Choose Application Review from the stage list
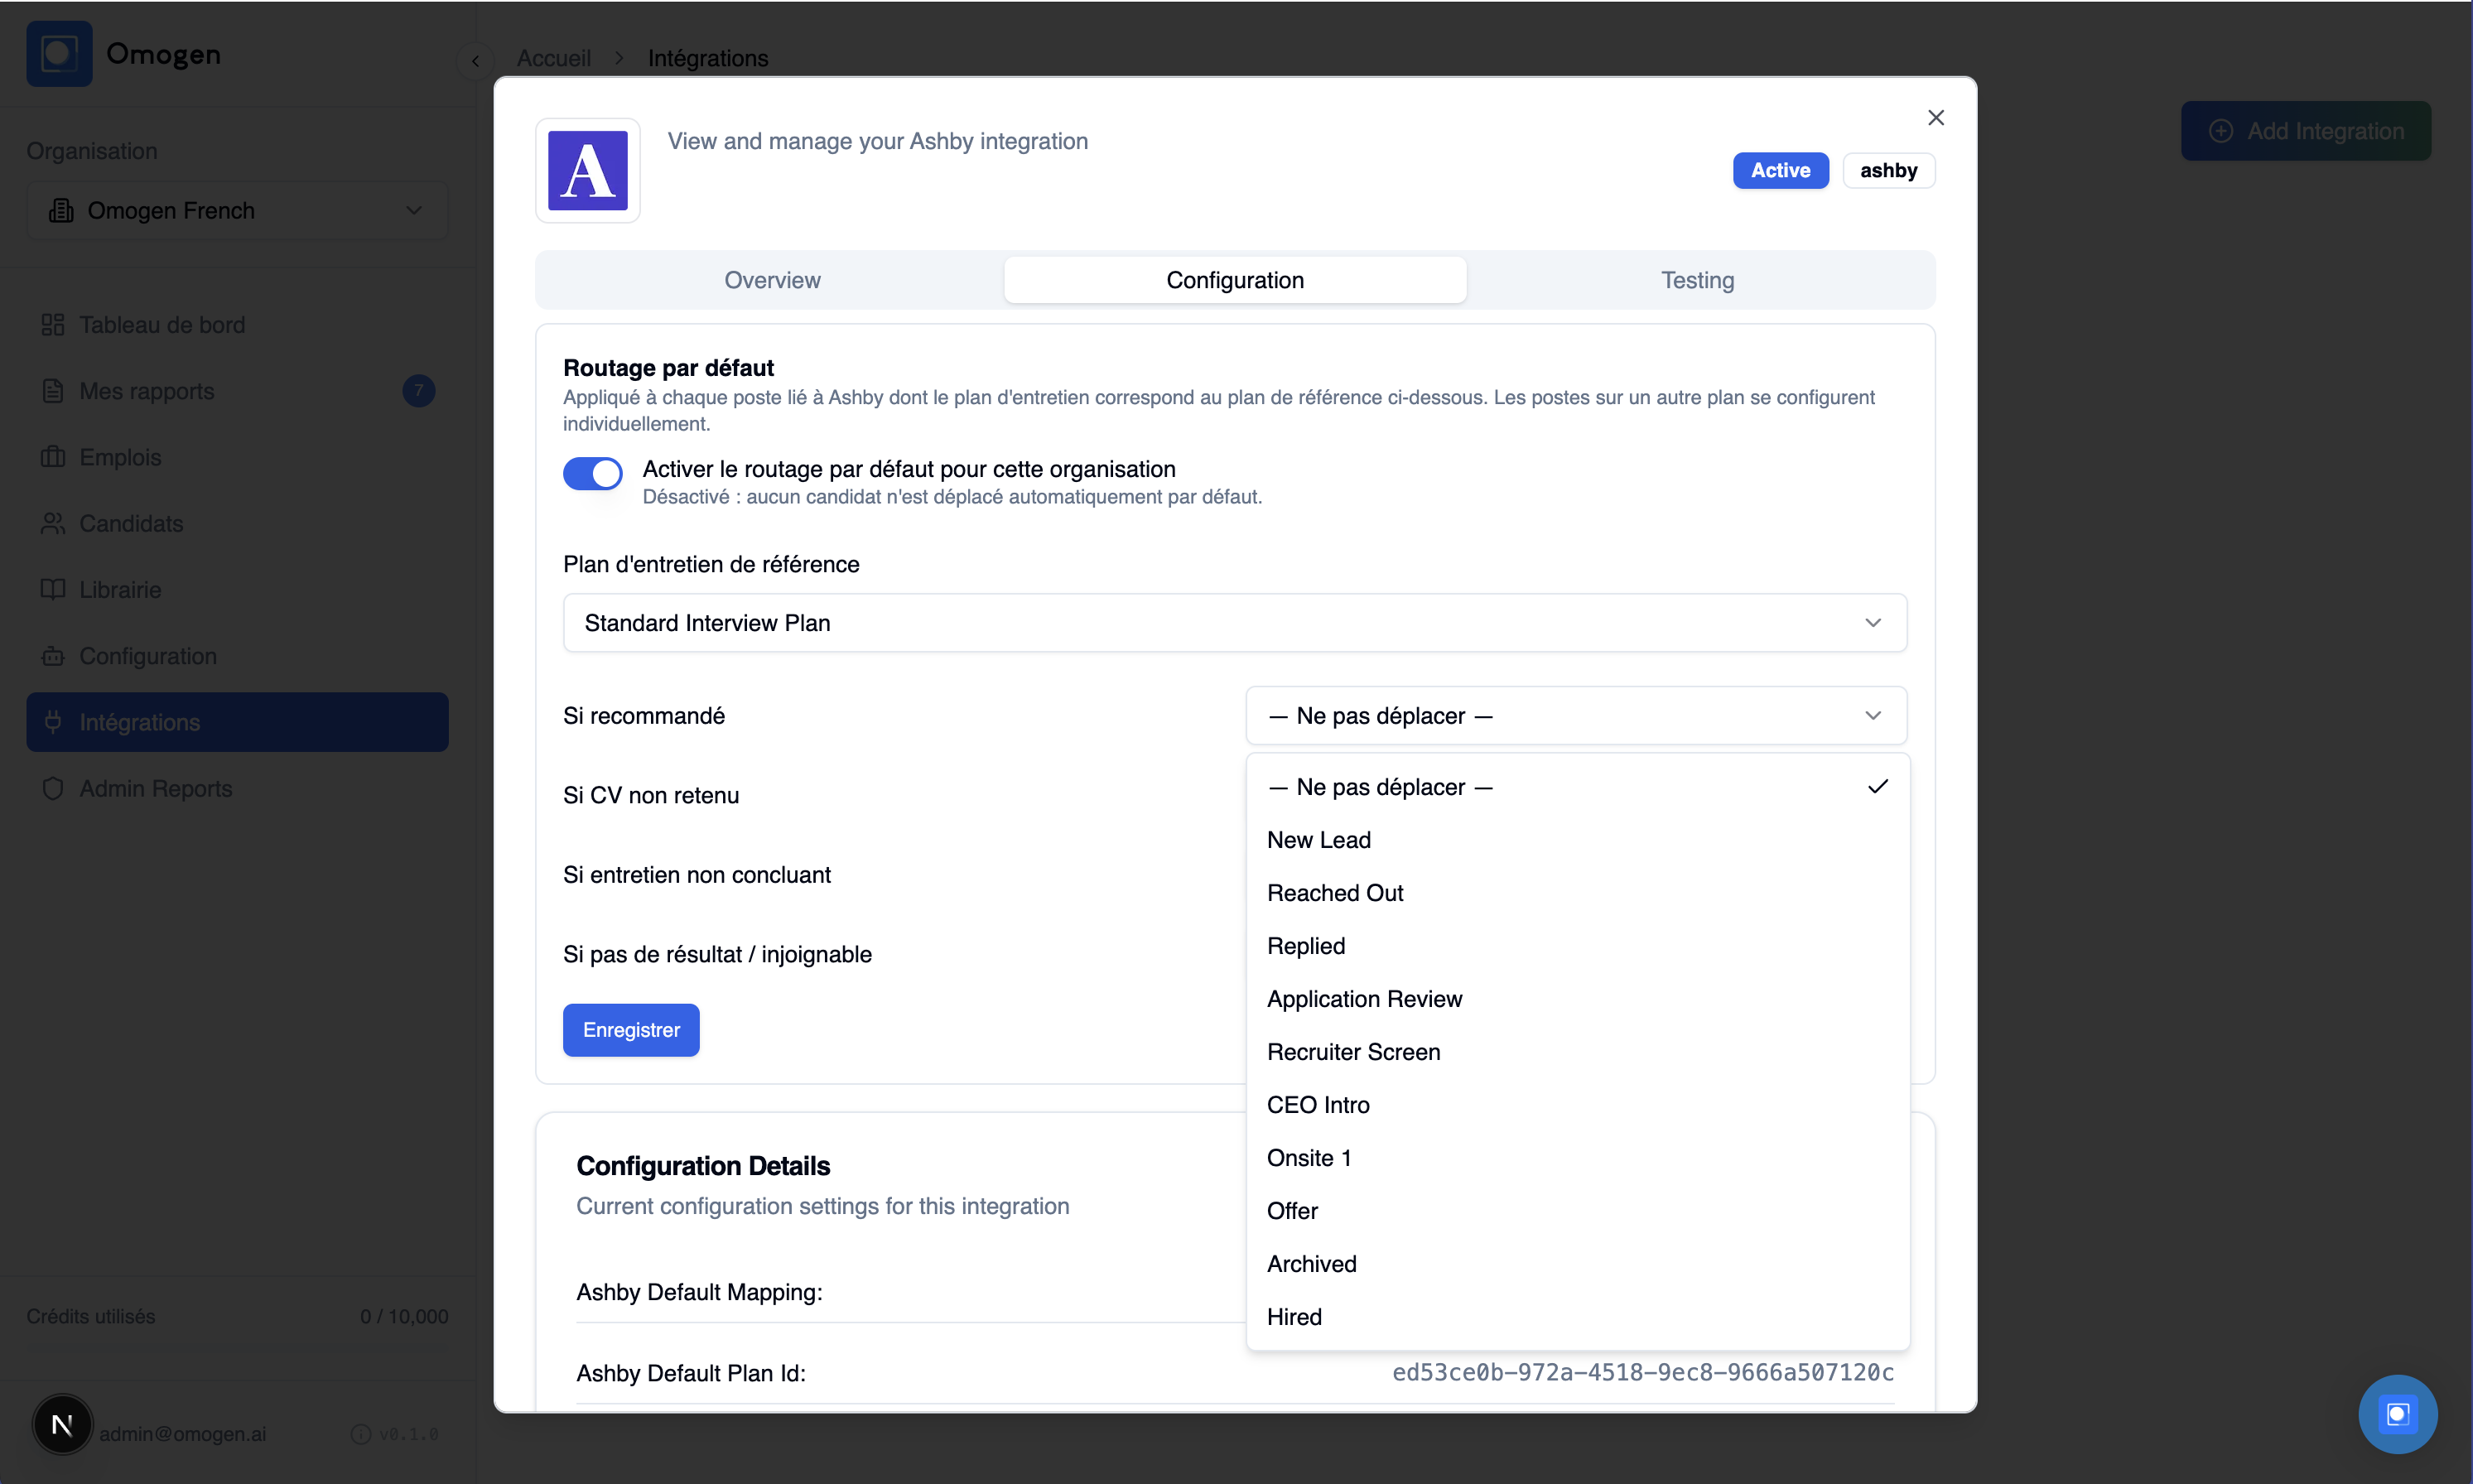The height and width of the screenshot is (1484, 2473). pyautogui.click(x=1577, y=999)
